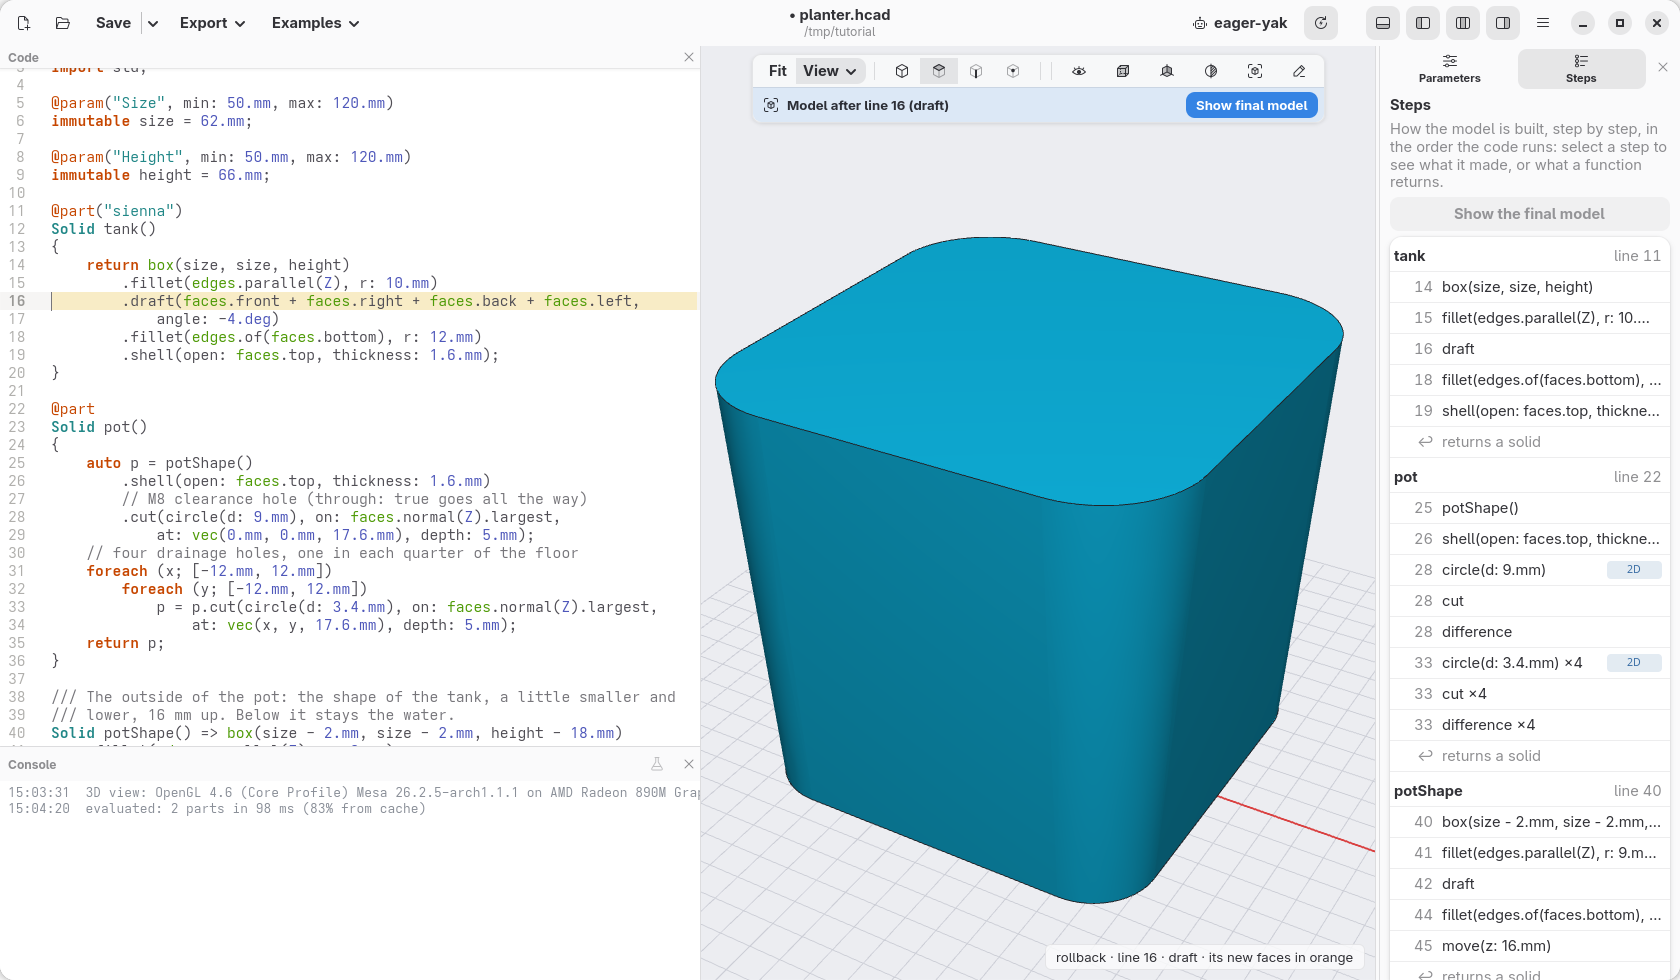Open the hamburger main menu

pyautogui.click(x=1543, y=23)
